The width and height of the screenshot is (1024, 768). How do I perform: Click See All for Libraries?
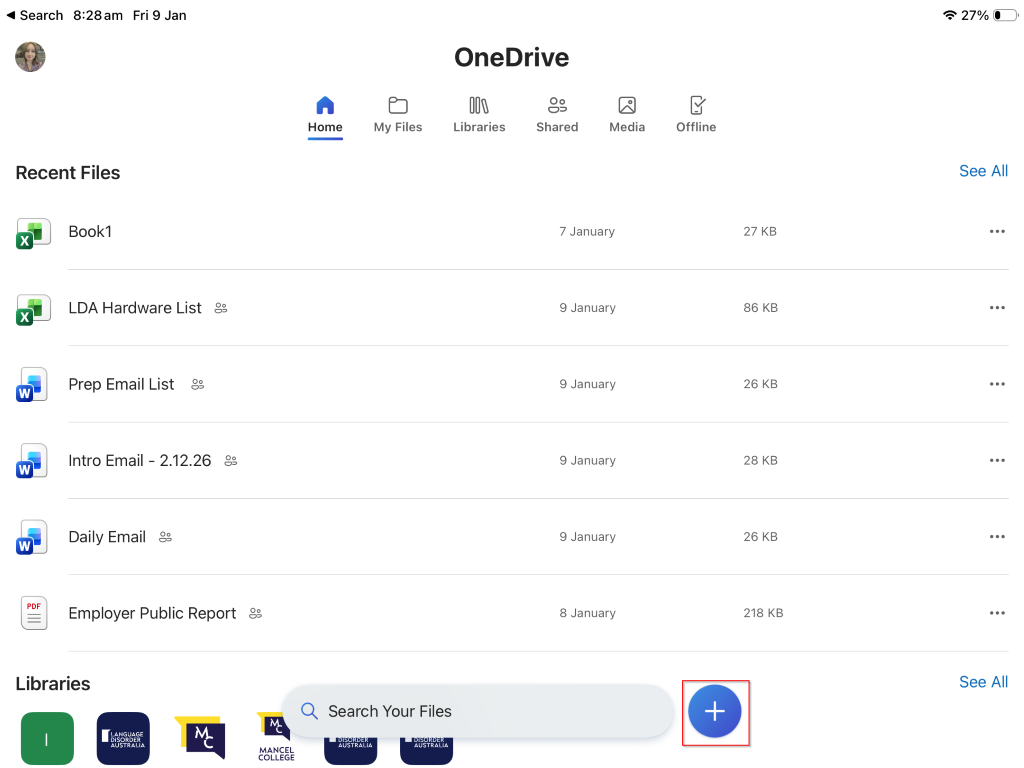coord(983,682)
